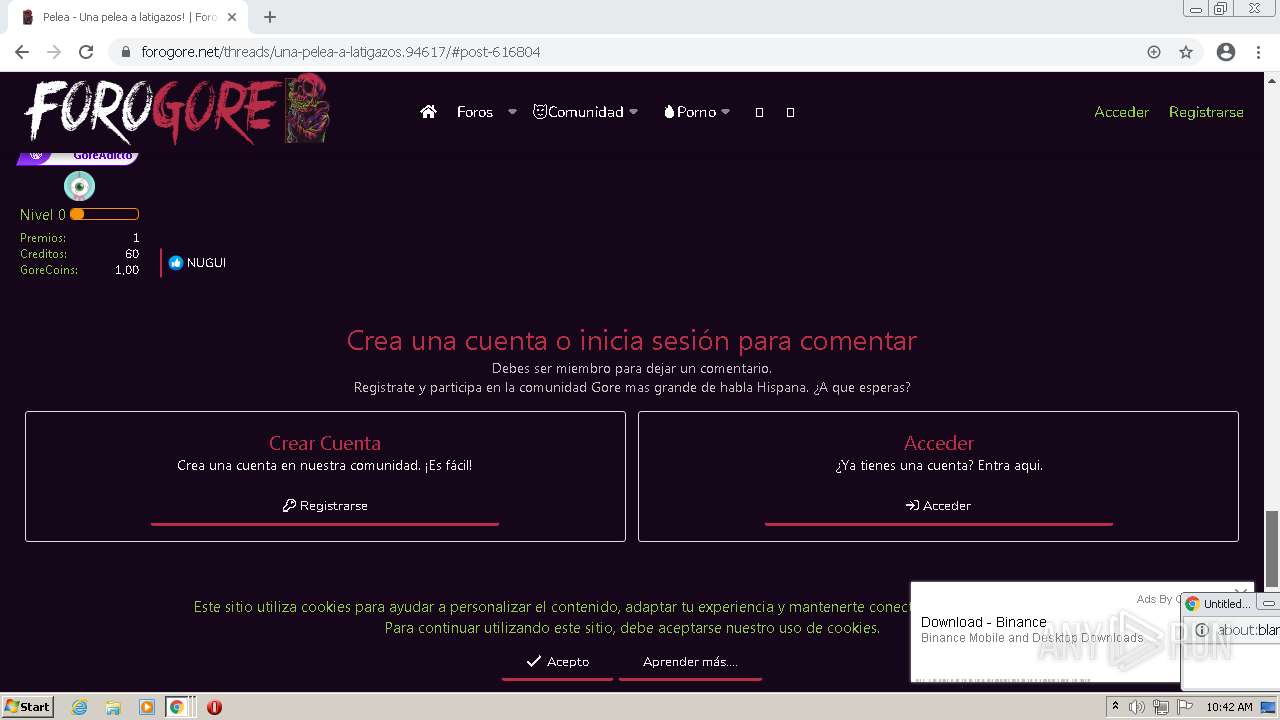Click the install/add icon in the address bar

[1154, 52]
